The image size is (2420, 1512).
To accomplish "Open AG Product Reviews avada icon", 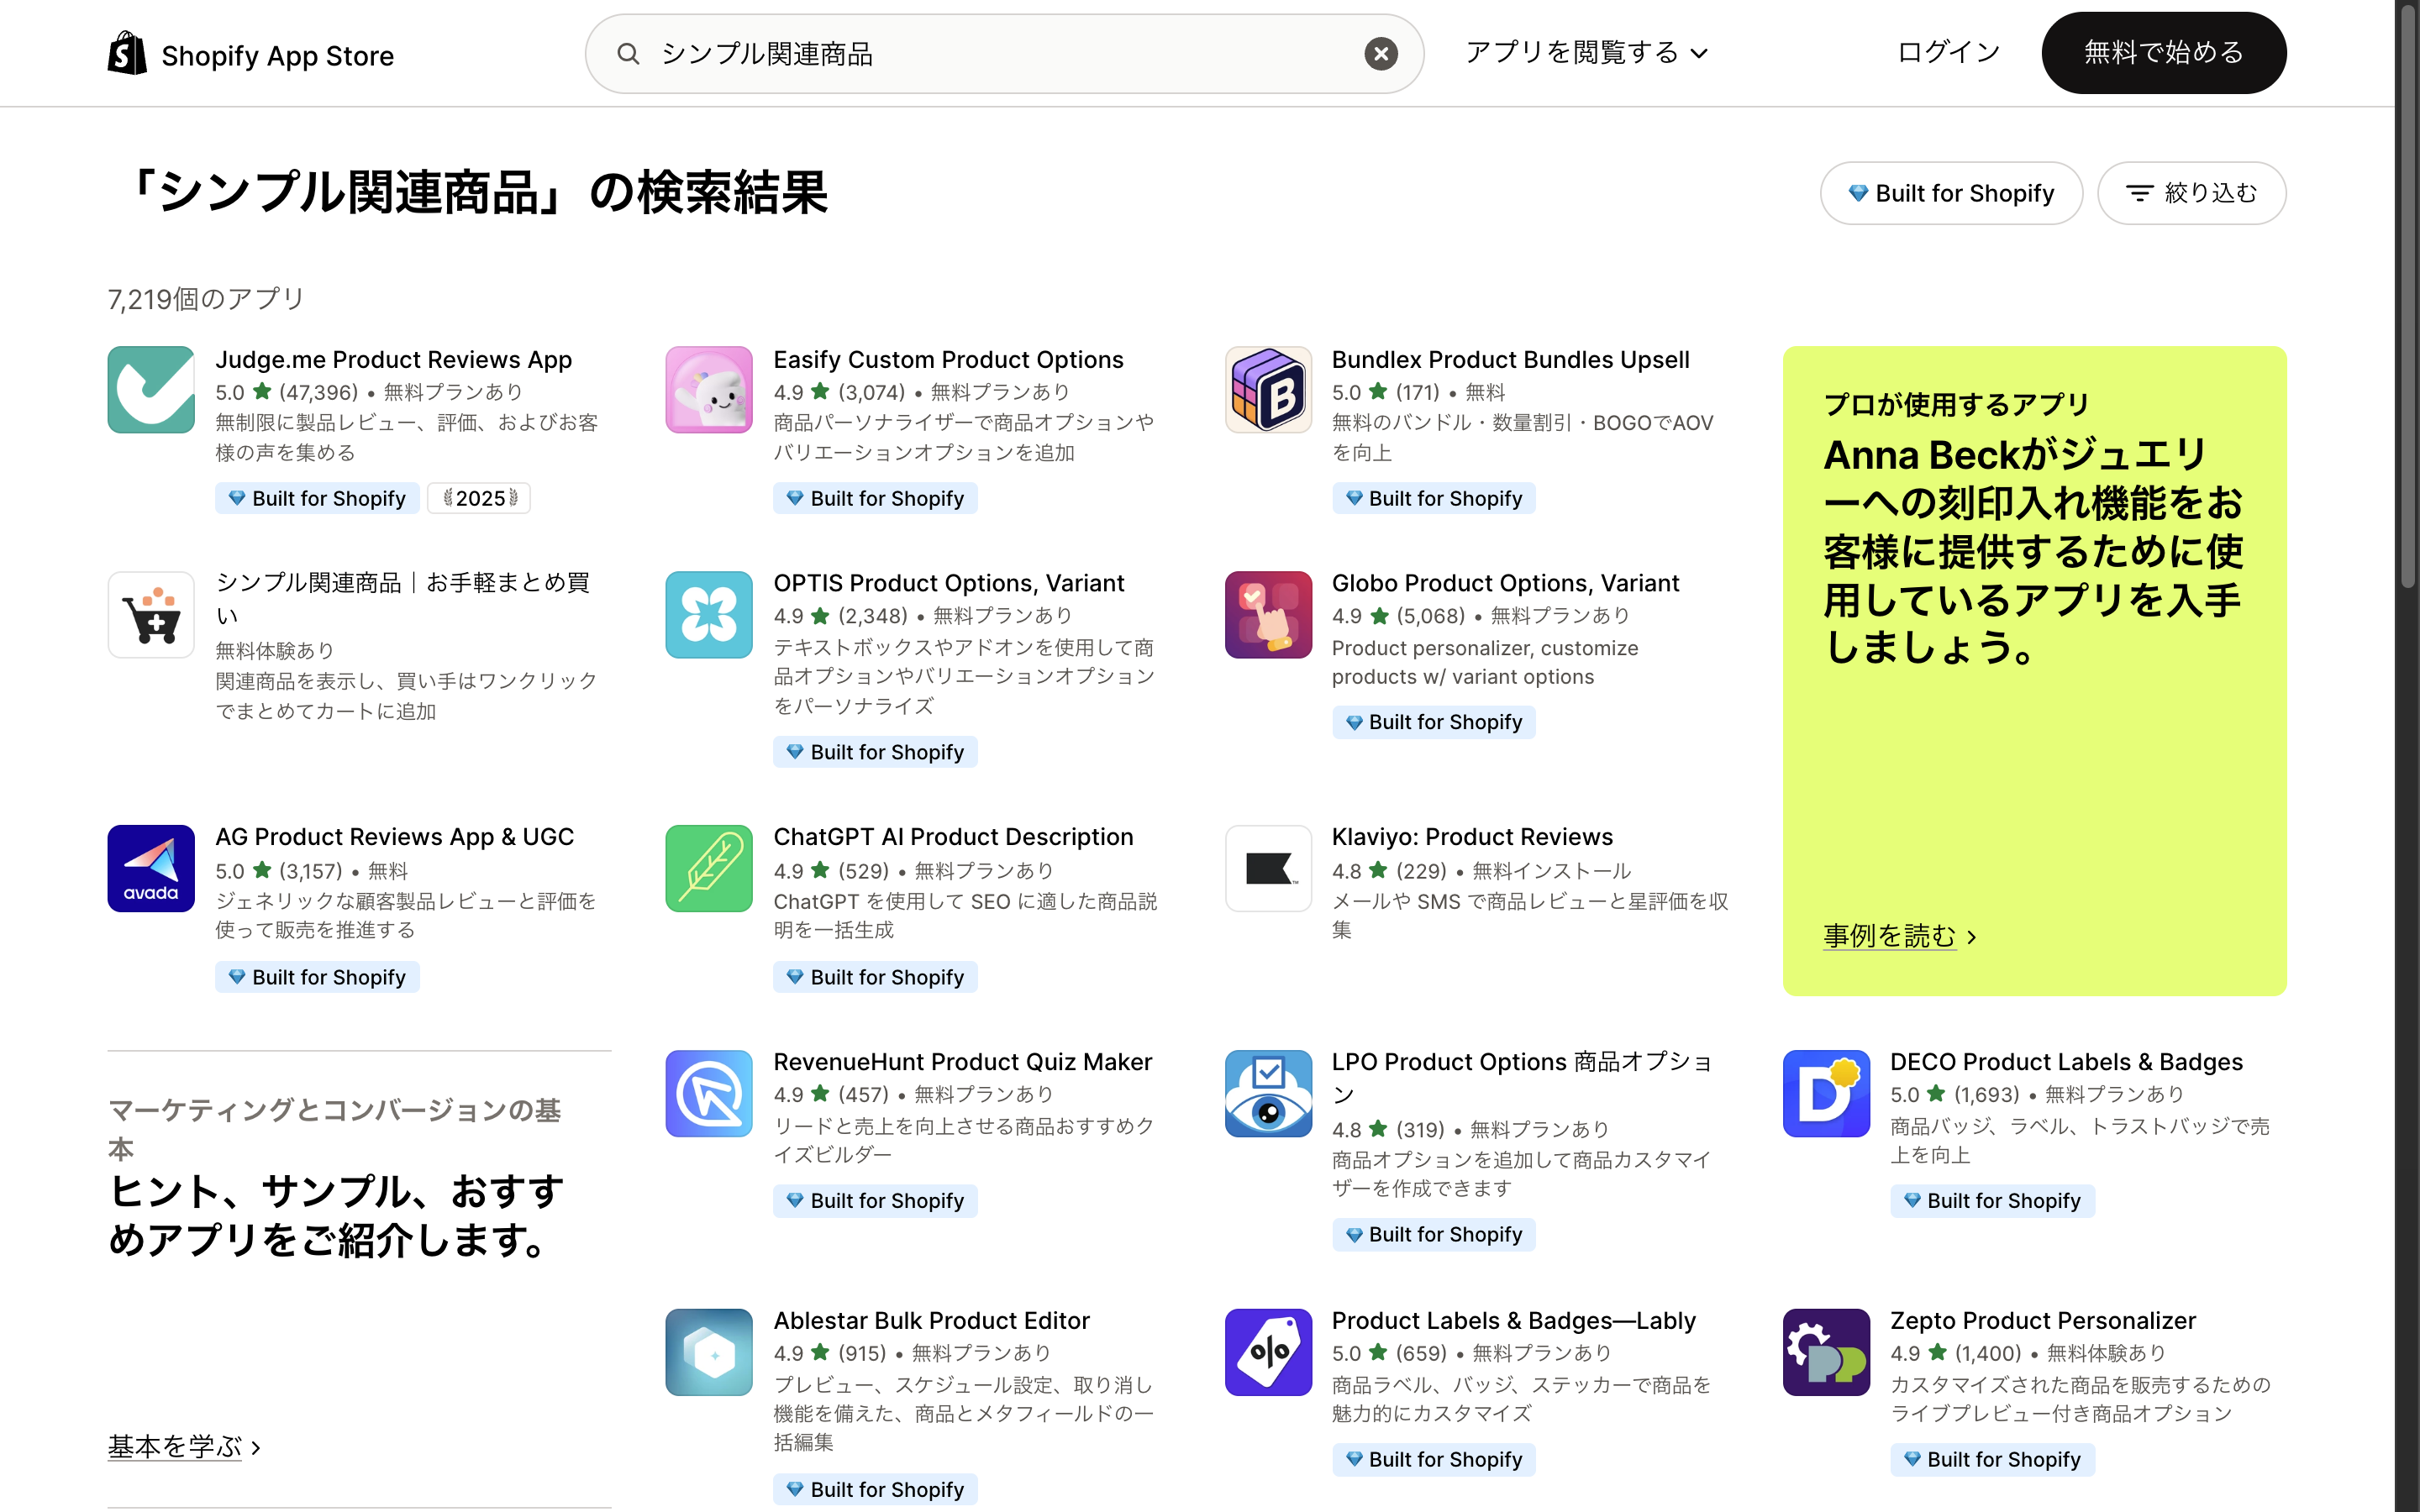I will (151, 868).
